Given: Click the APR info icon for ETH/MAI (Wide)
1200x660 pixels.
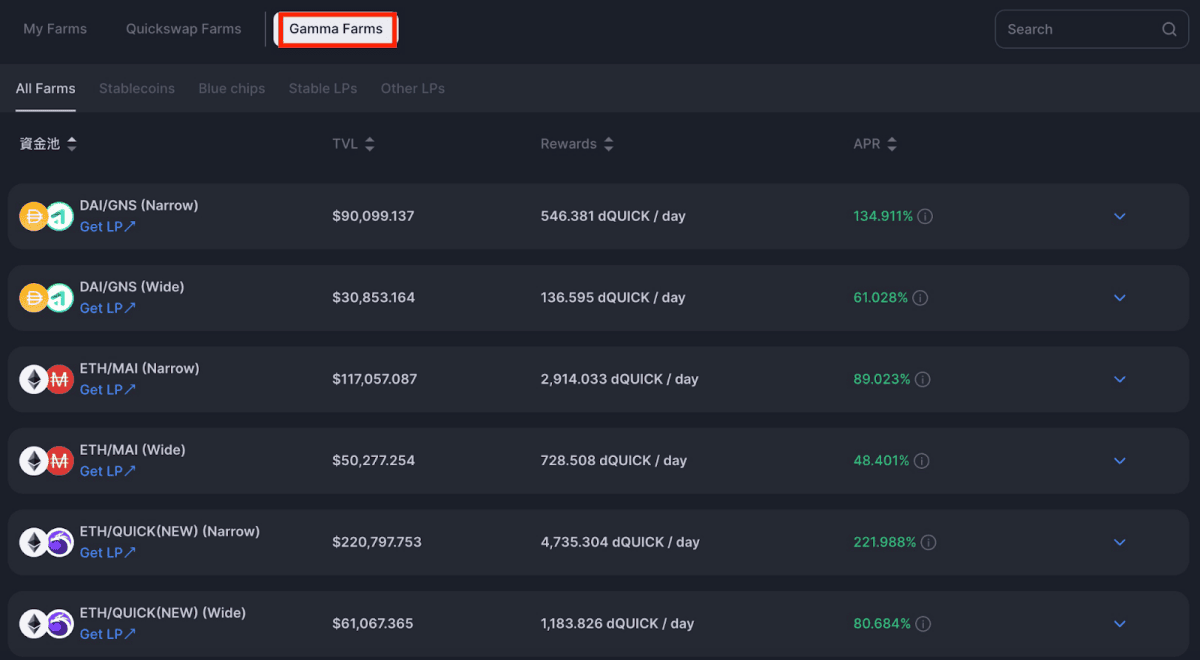Looking at the screenshot, I should pos(922,461).
